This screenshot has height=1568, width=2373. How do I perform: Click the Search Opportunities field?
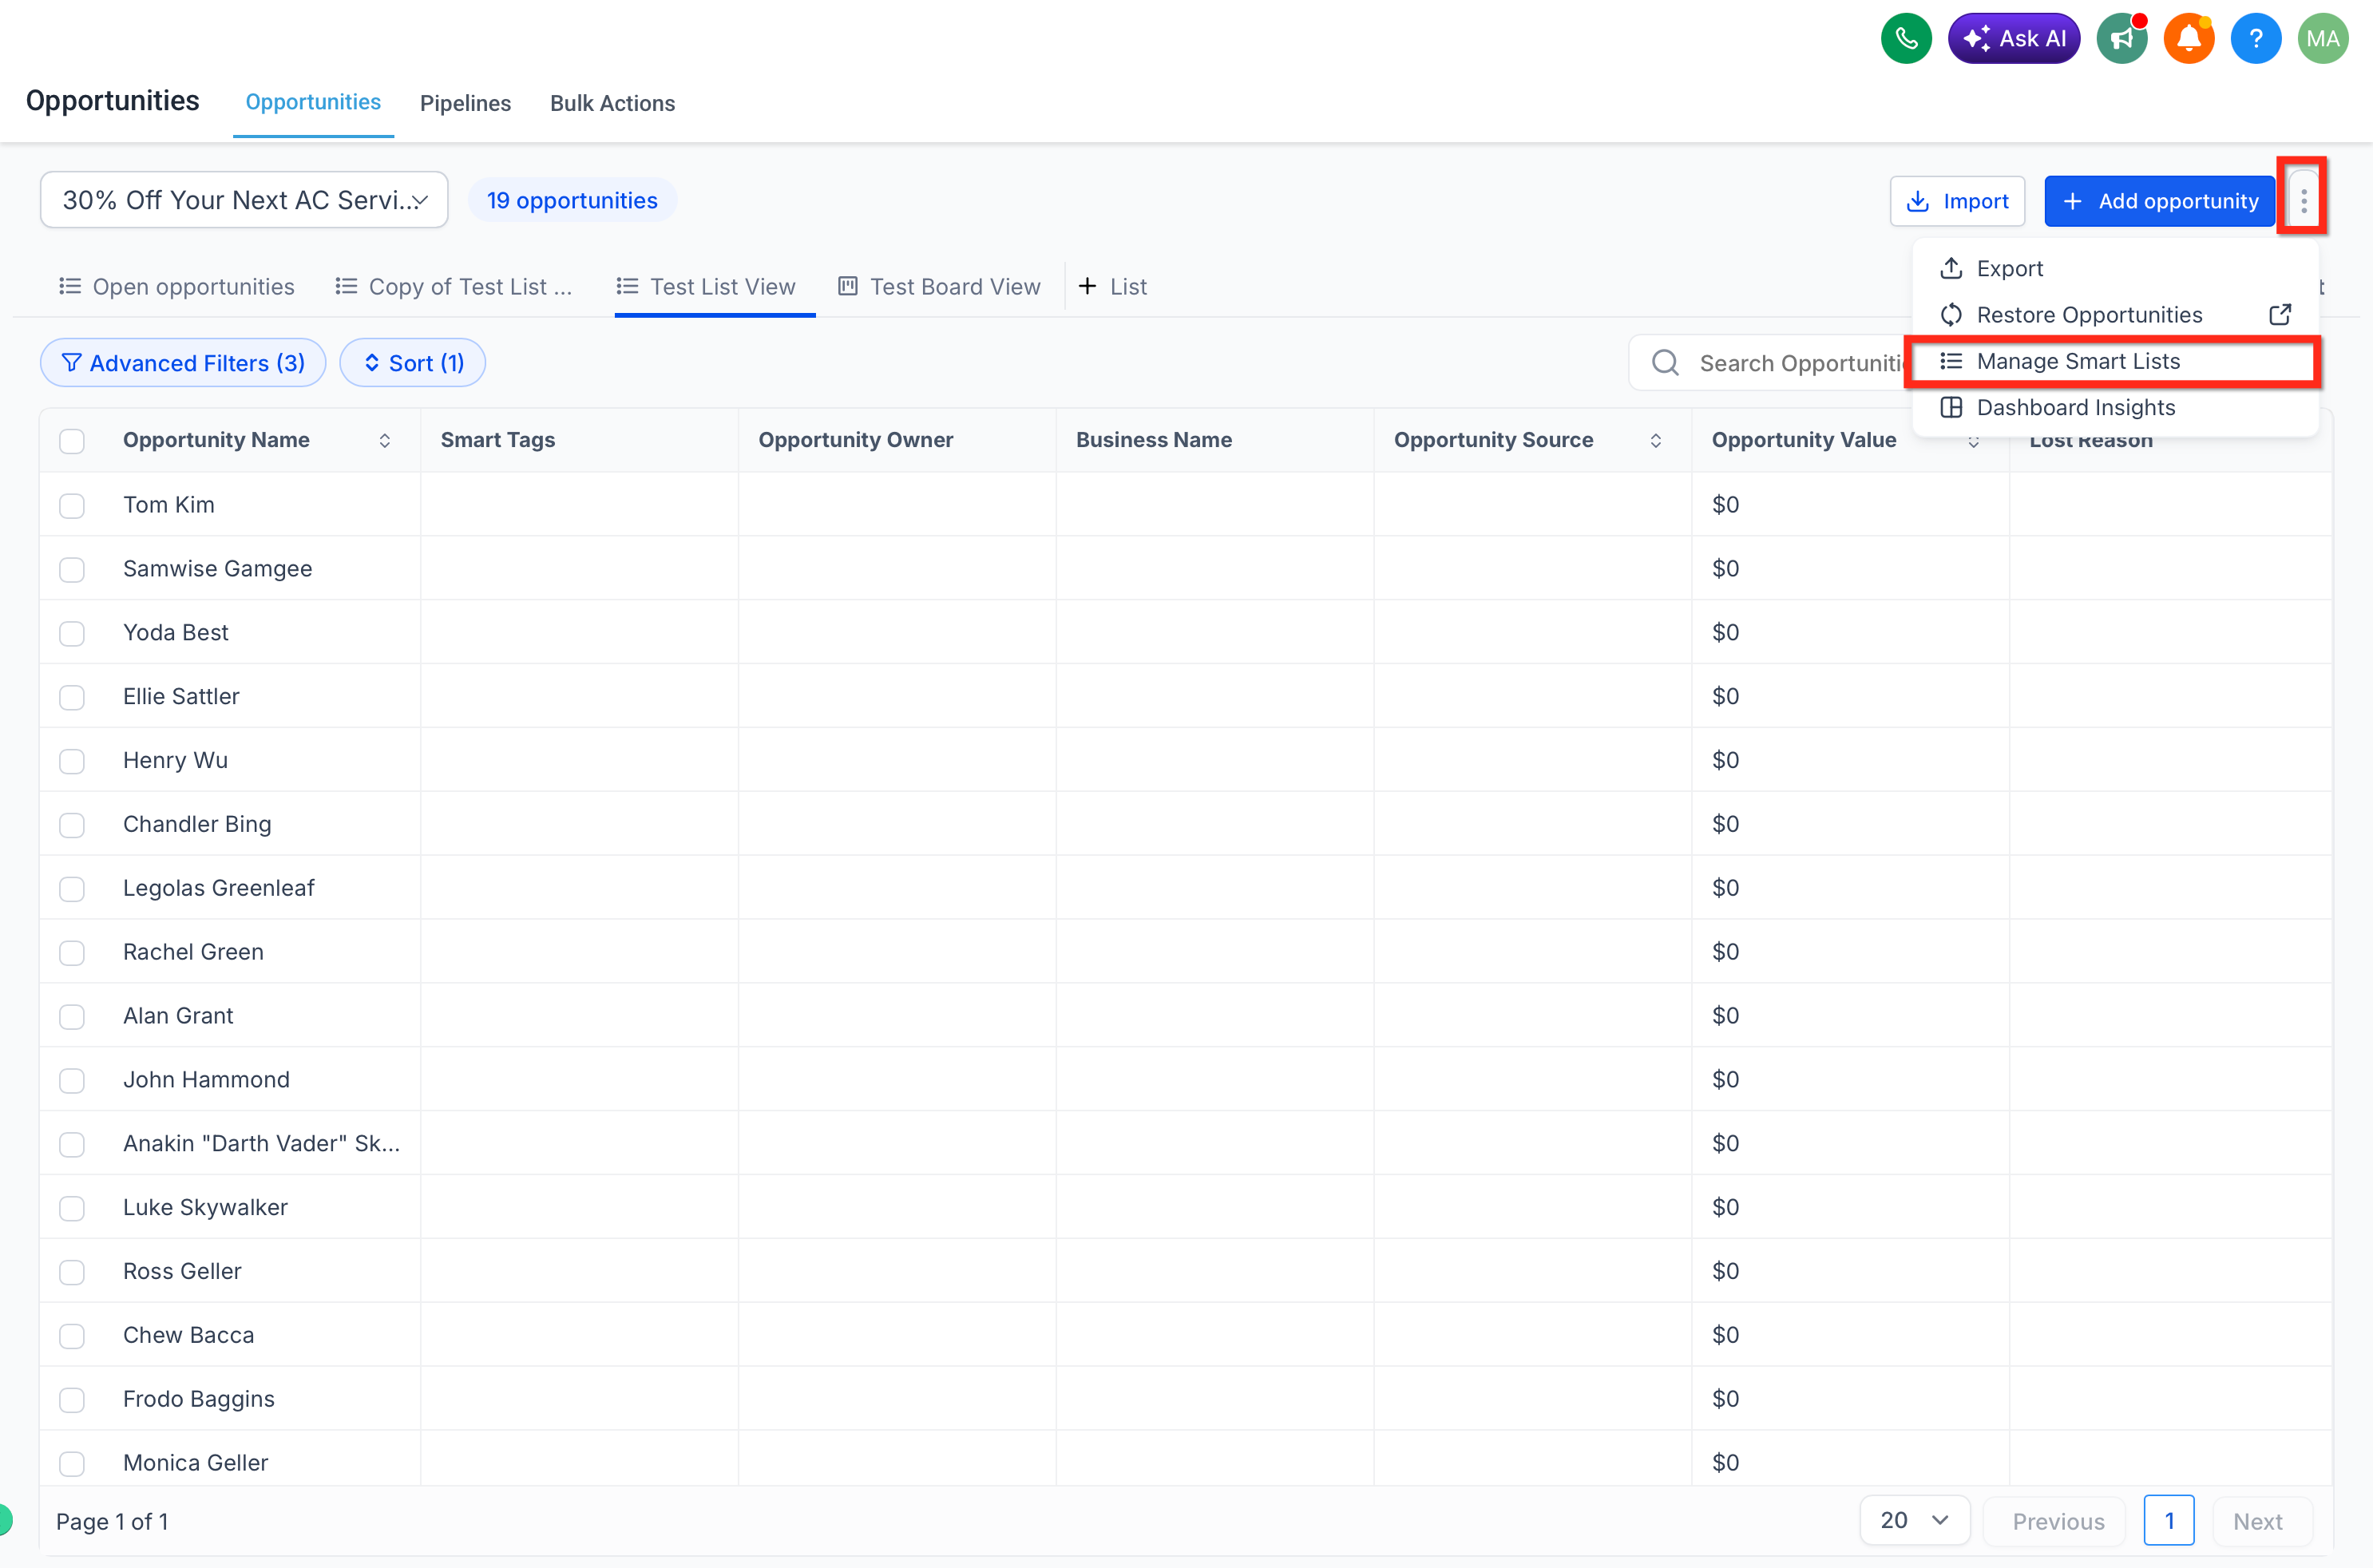(1770, 363)
